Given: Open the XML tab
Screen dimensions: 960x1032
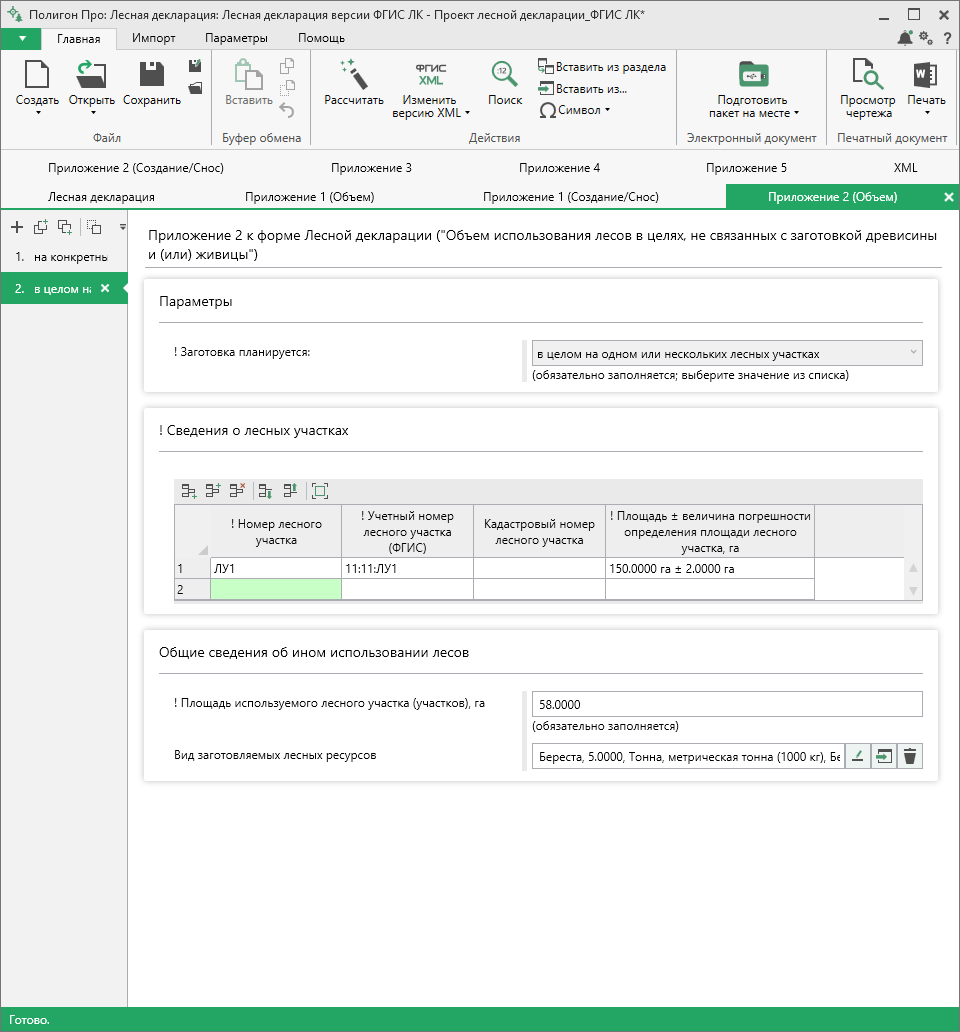Looking at the screenshot, I should tap(905, 168).
